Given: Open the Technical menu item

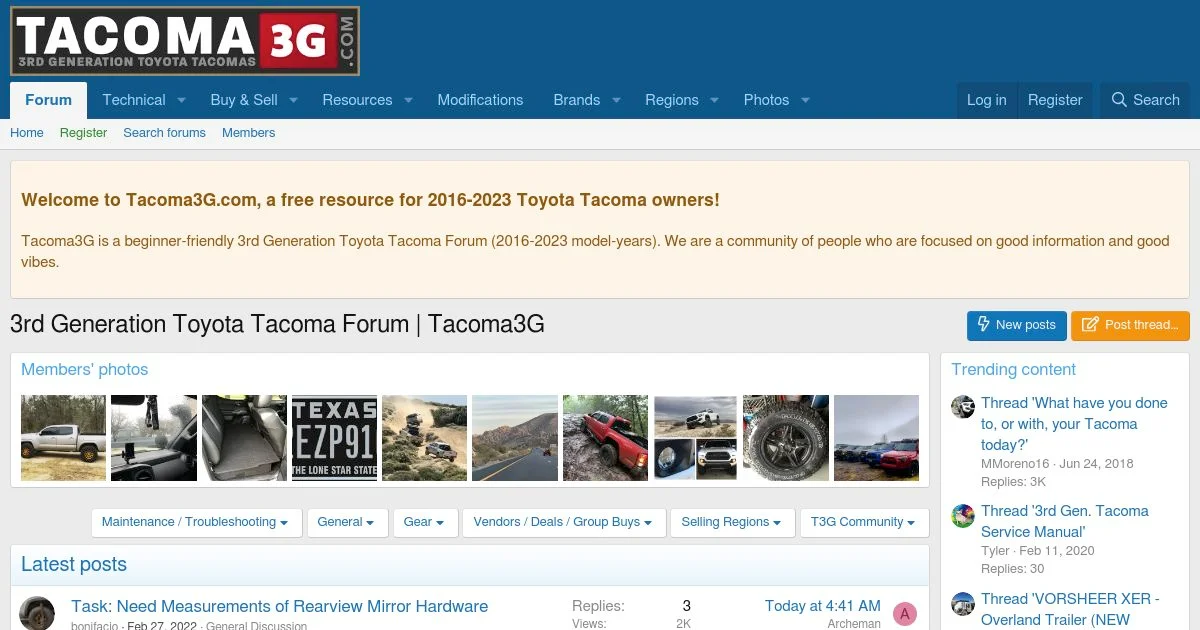Looking at the screenshot, I should click(133, 100).
